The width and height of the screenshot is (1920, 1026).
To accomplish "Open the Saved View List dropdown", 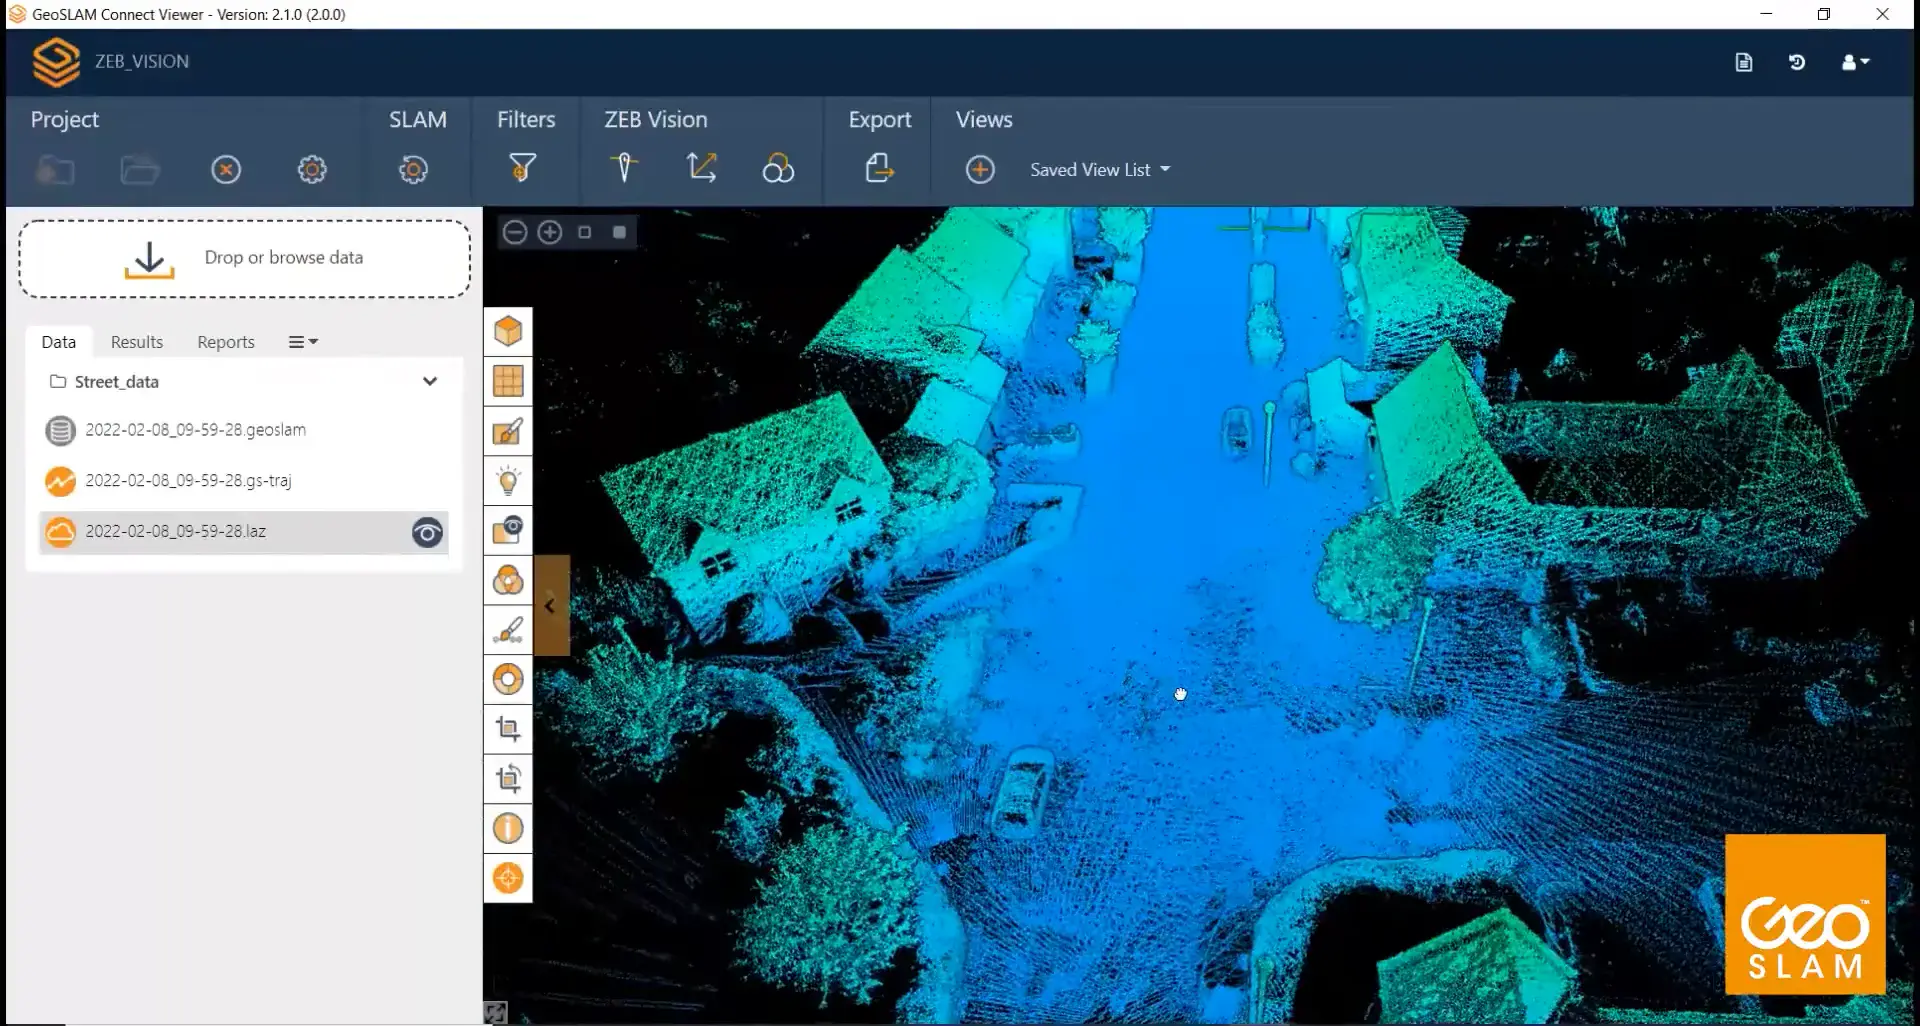I will (x=1099, y=170).
